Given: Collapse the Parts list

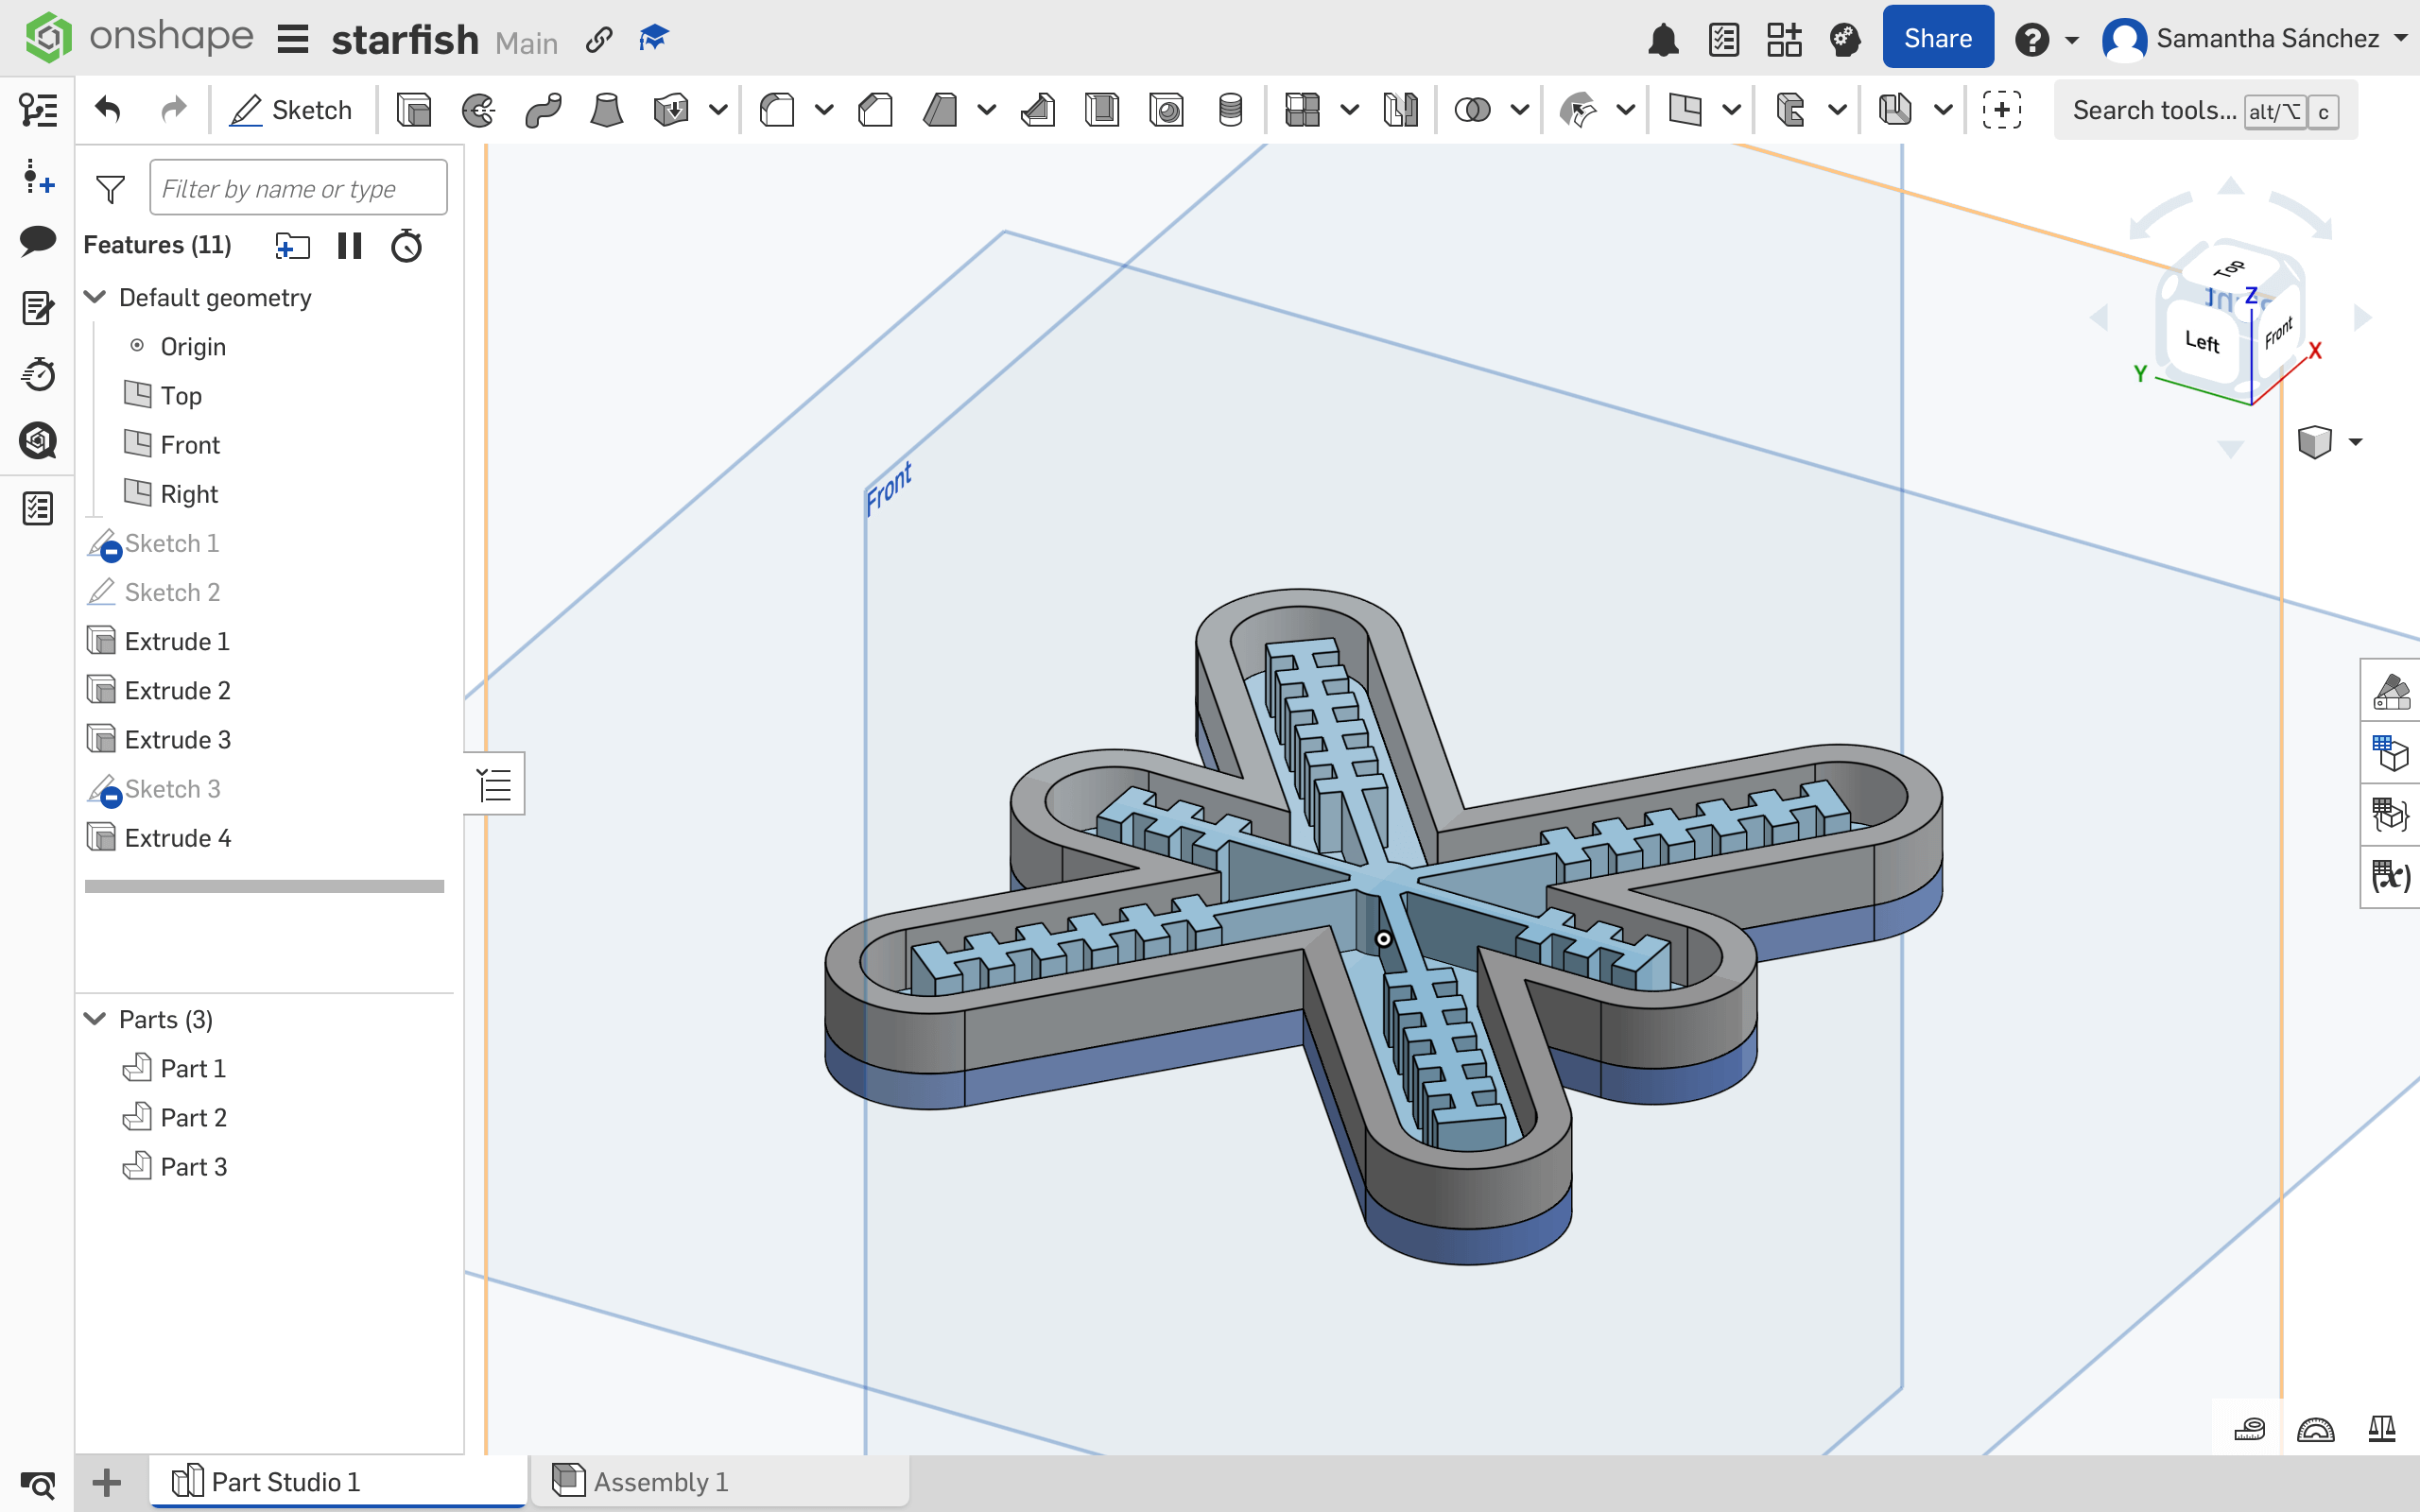Looking at the screenshot, I should pos(96,1019).
